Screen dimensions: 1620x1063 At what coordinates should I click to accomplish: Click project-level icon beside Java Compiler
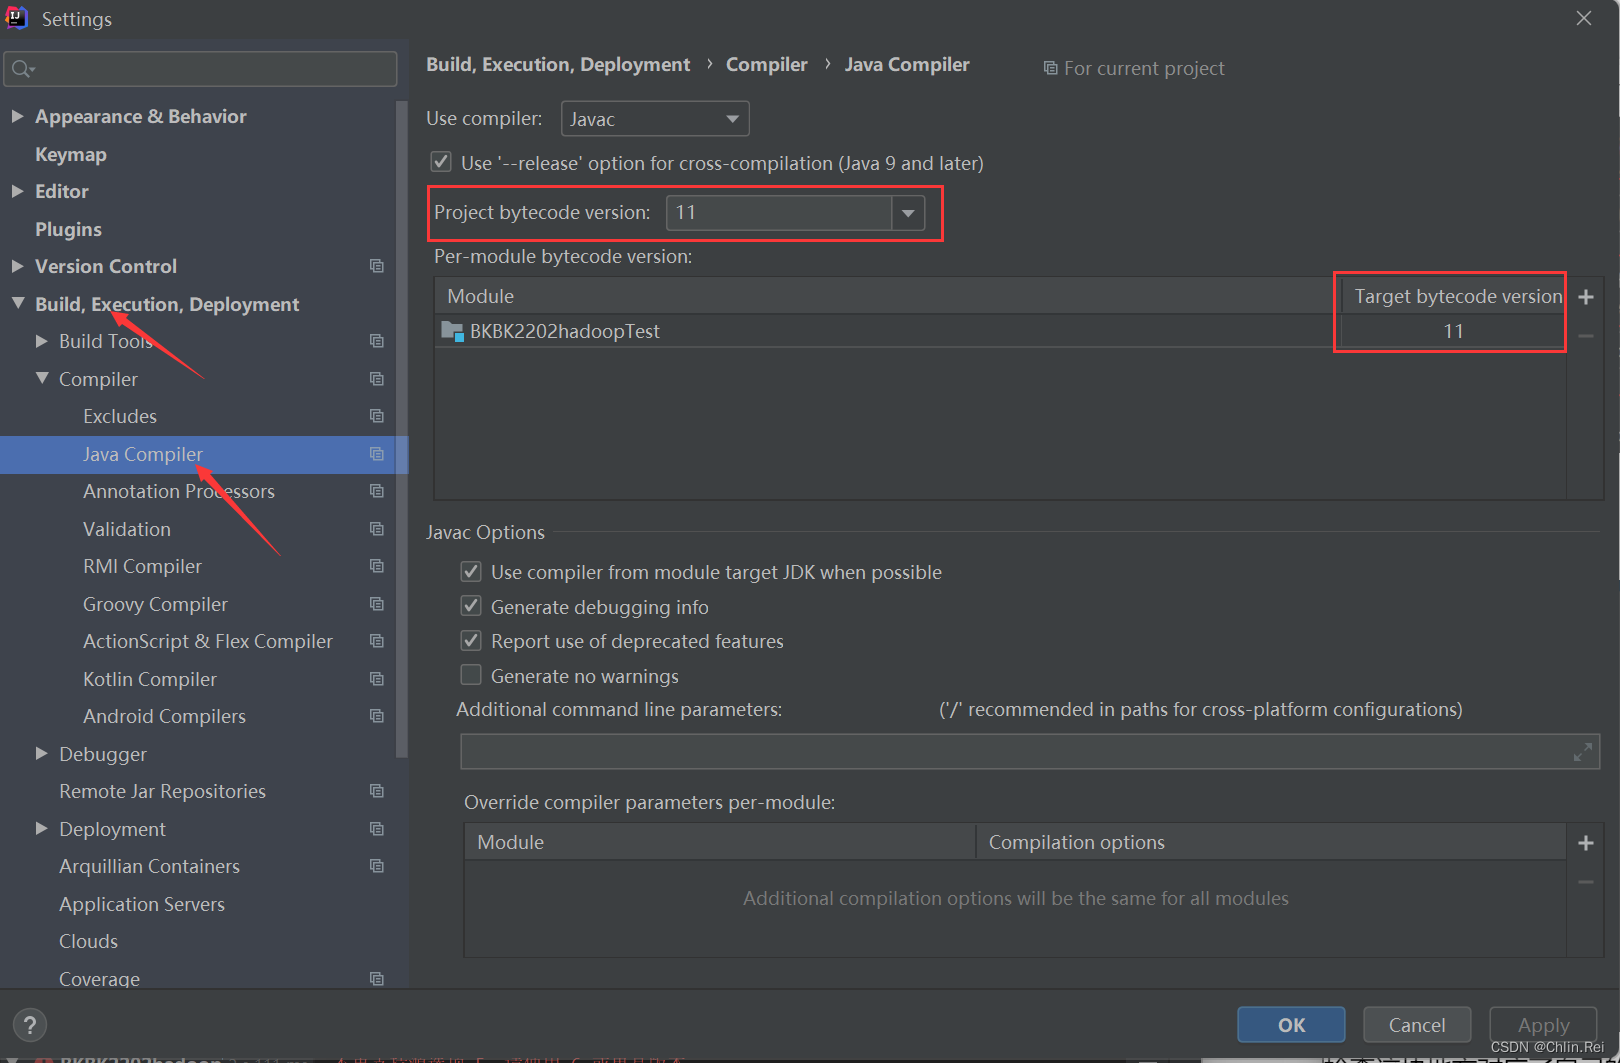(377, 454)
